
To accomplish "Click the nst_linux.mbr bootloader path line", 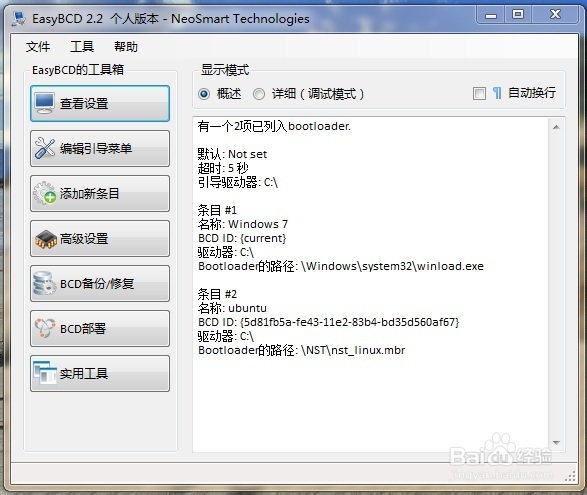I will pos(302,350).
